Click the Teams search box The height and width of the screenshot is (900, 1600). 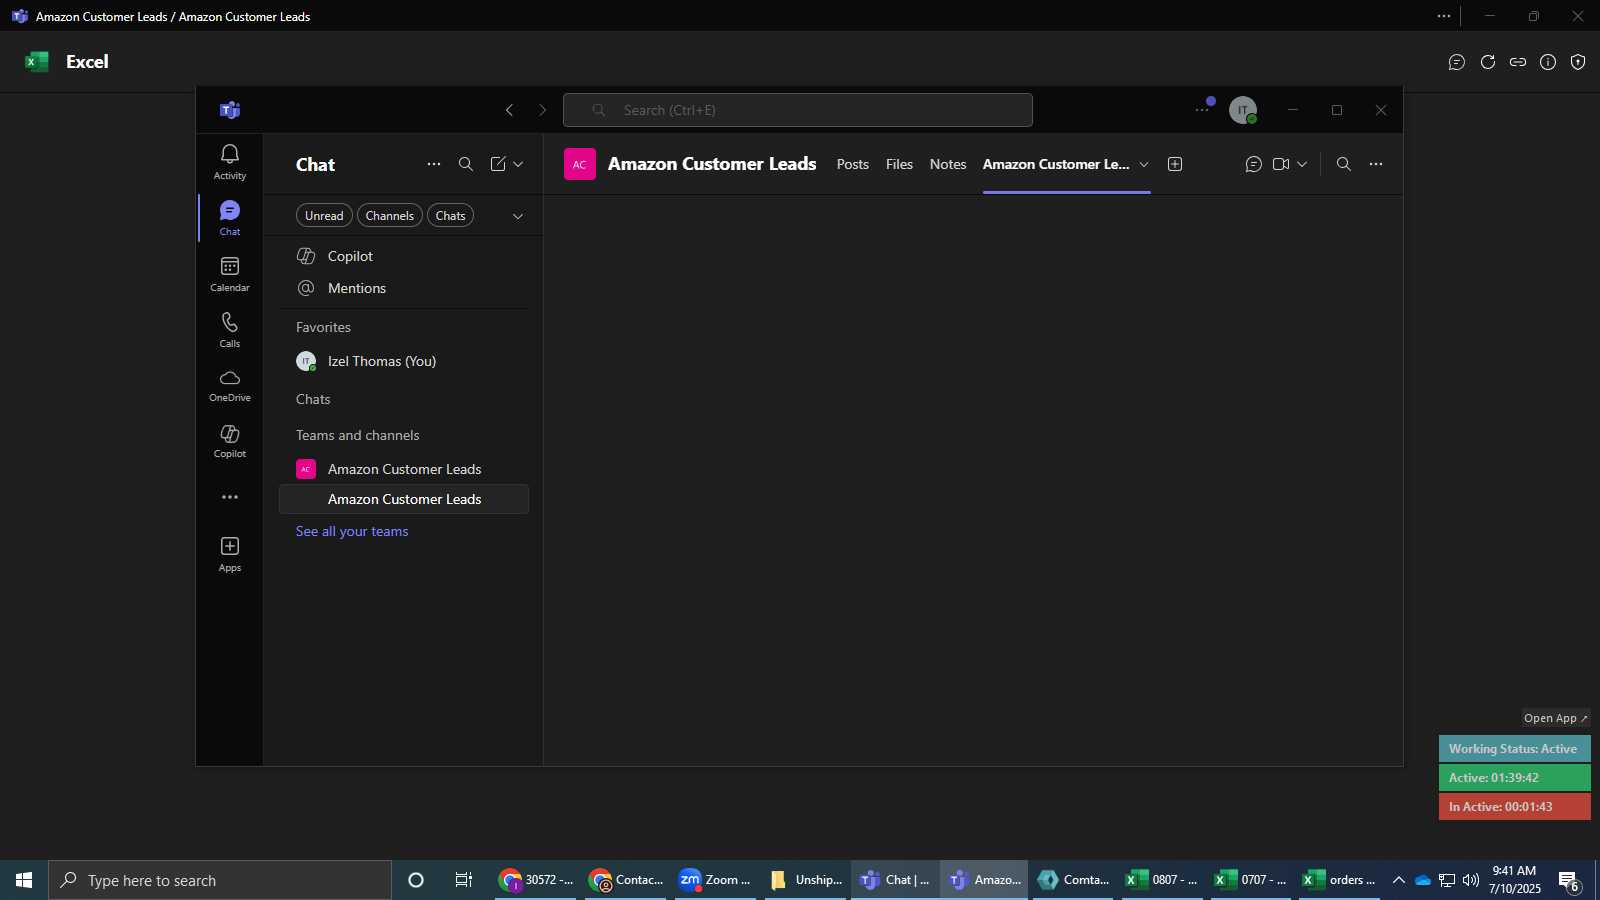(x=798, y=110)
